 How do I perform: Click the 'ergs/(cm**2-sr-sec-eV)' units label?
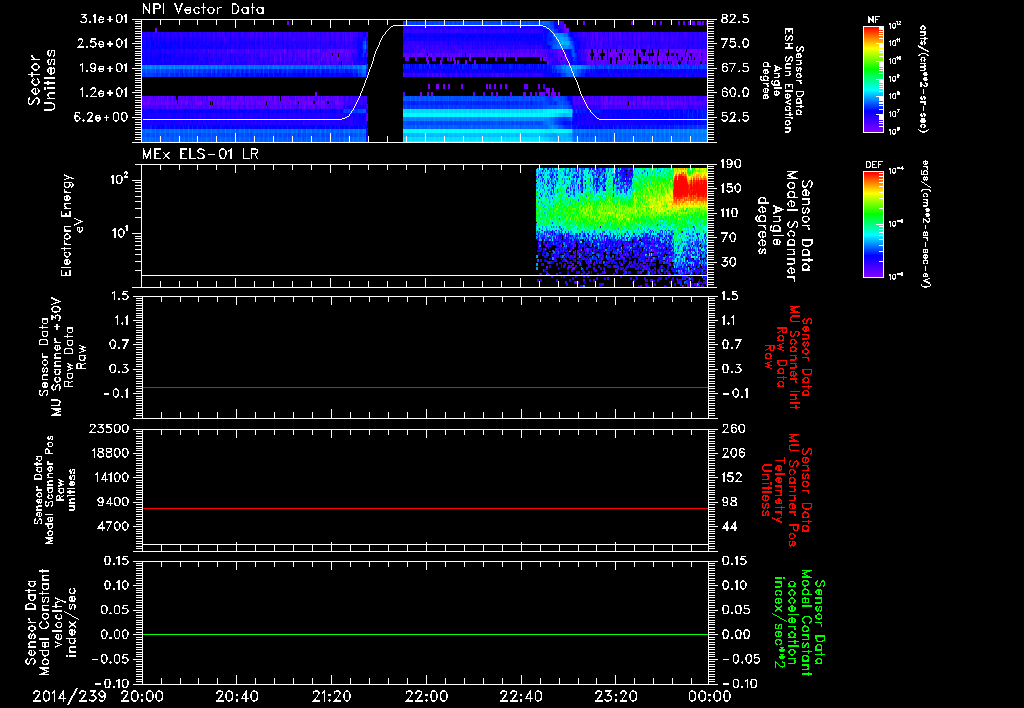point(925,224)
